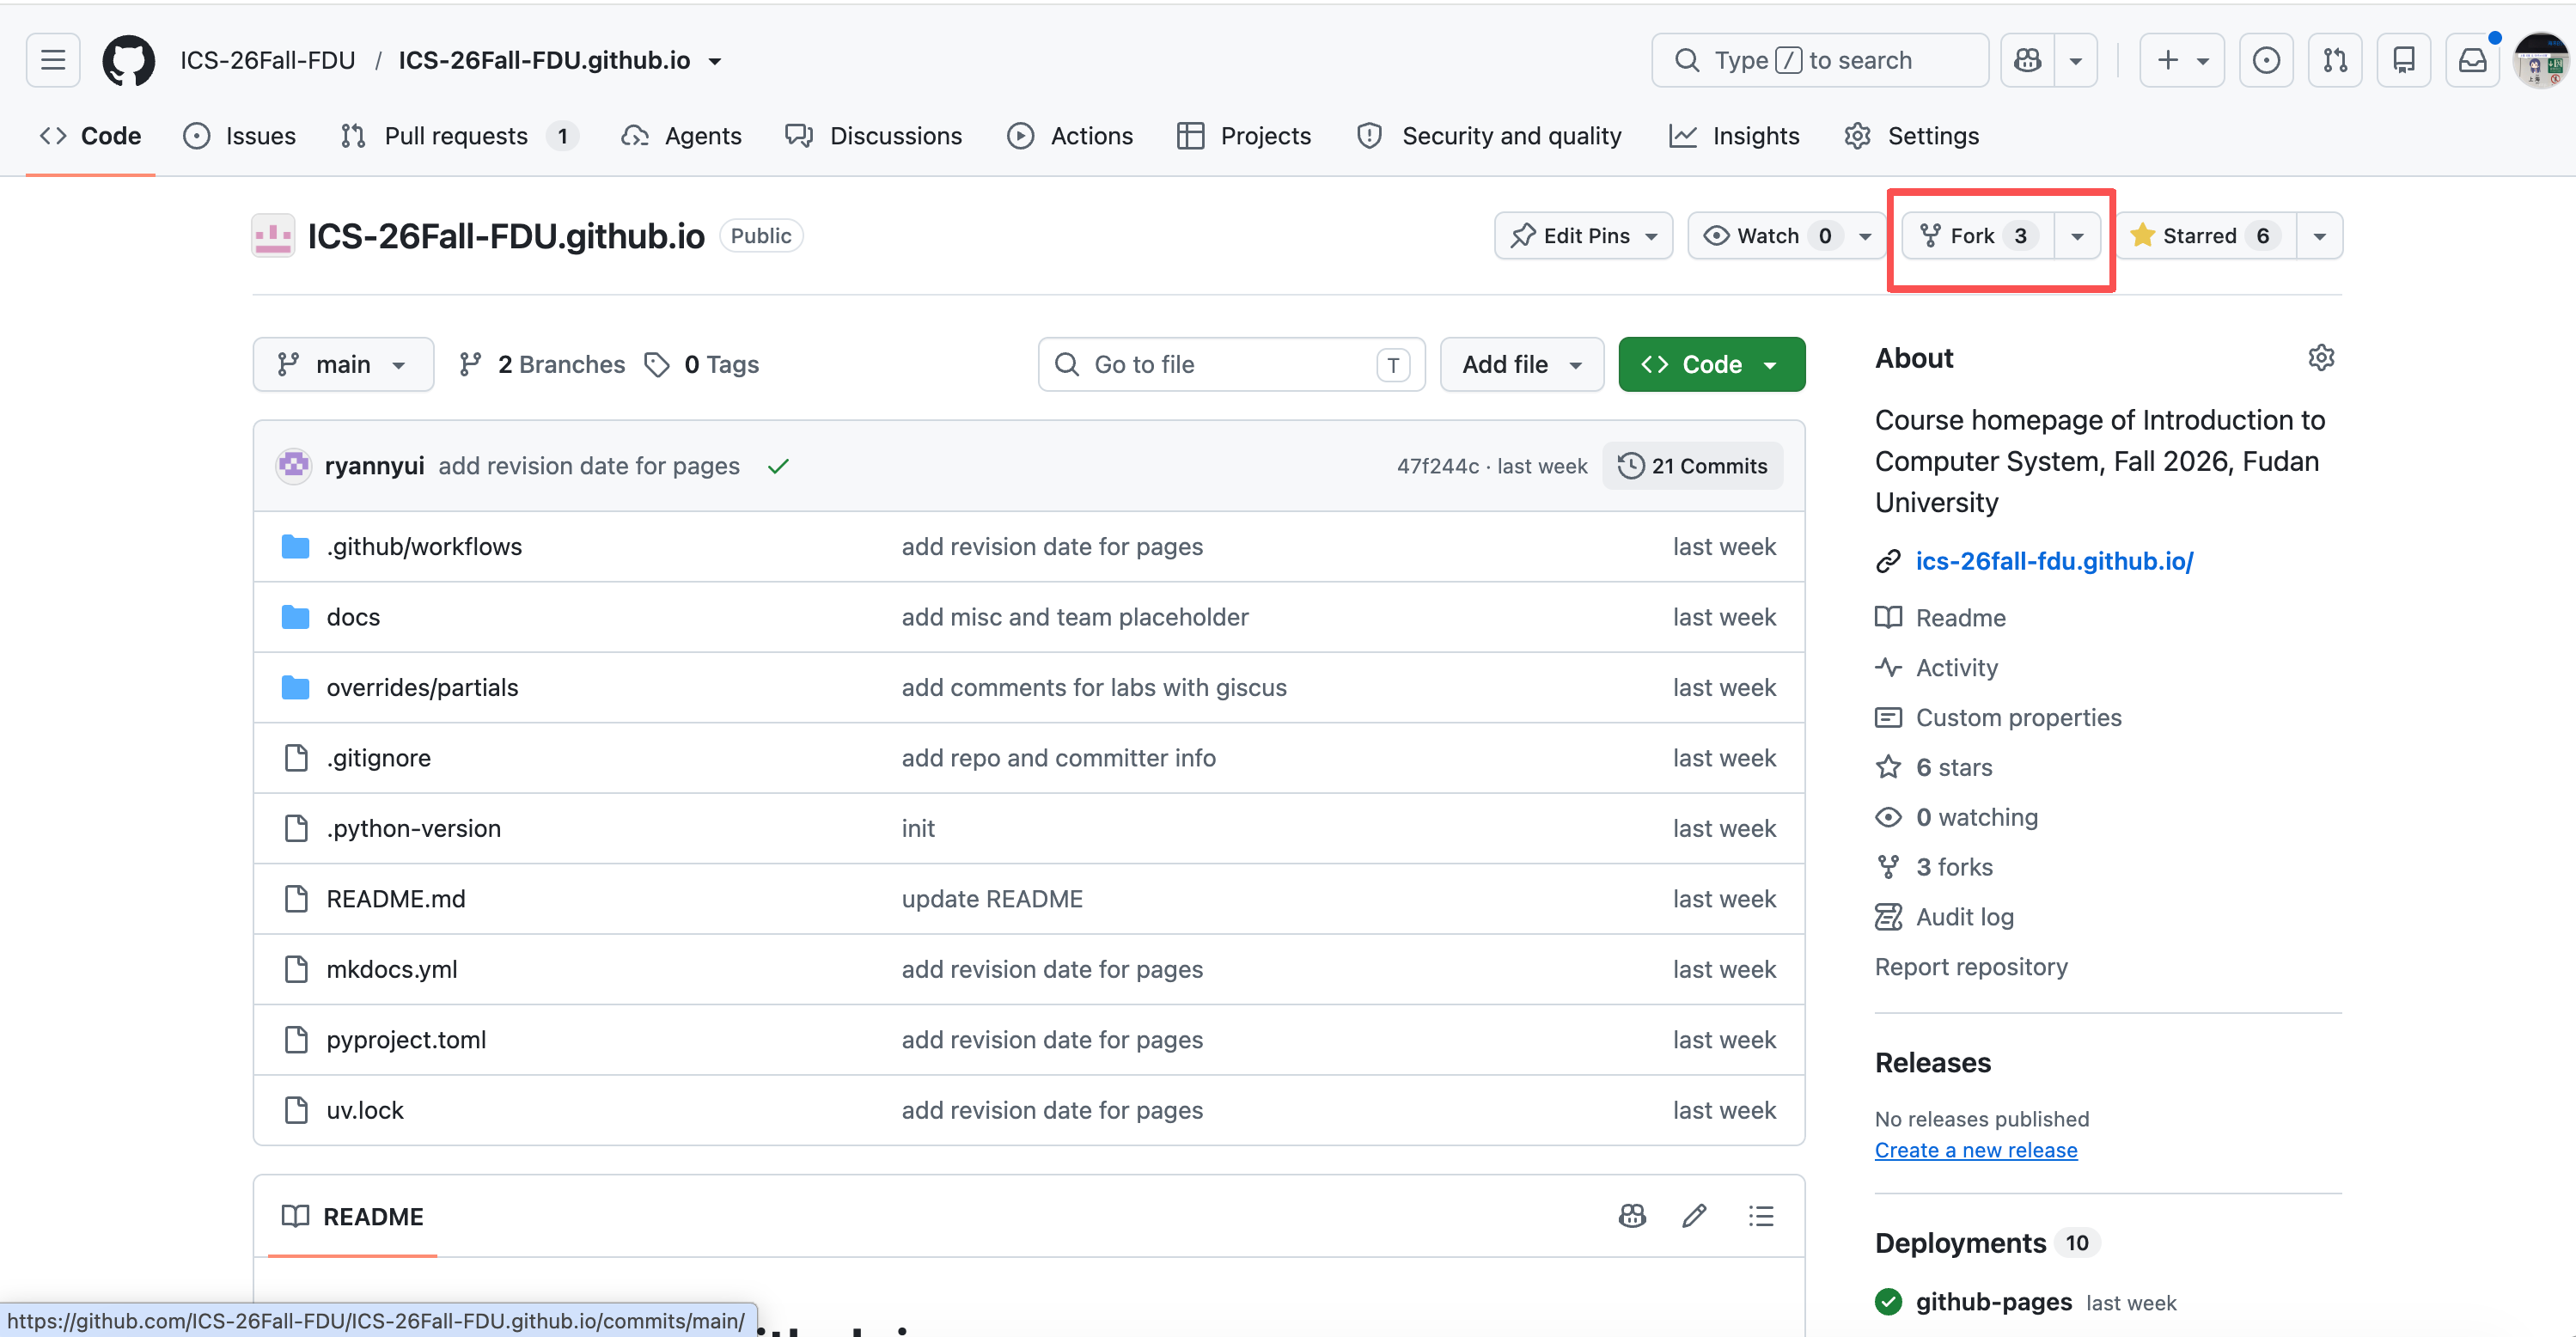This screenshot has width=2576, height=1337.
Task: Go to GitHub homepage via Octocat logo
Action: coord(129,60)
